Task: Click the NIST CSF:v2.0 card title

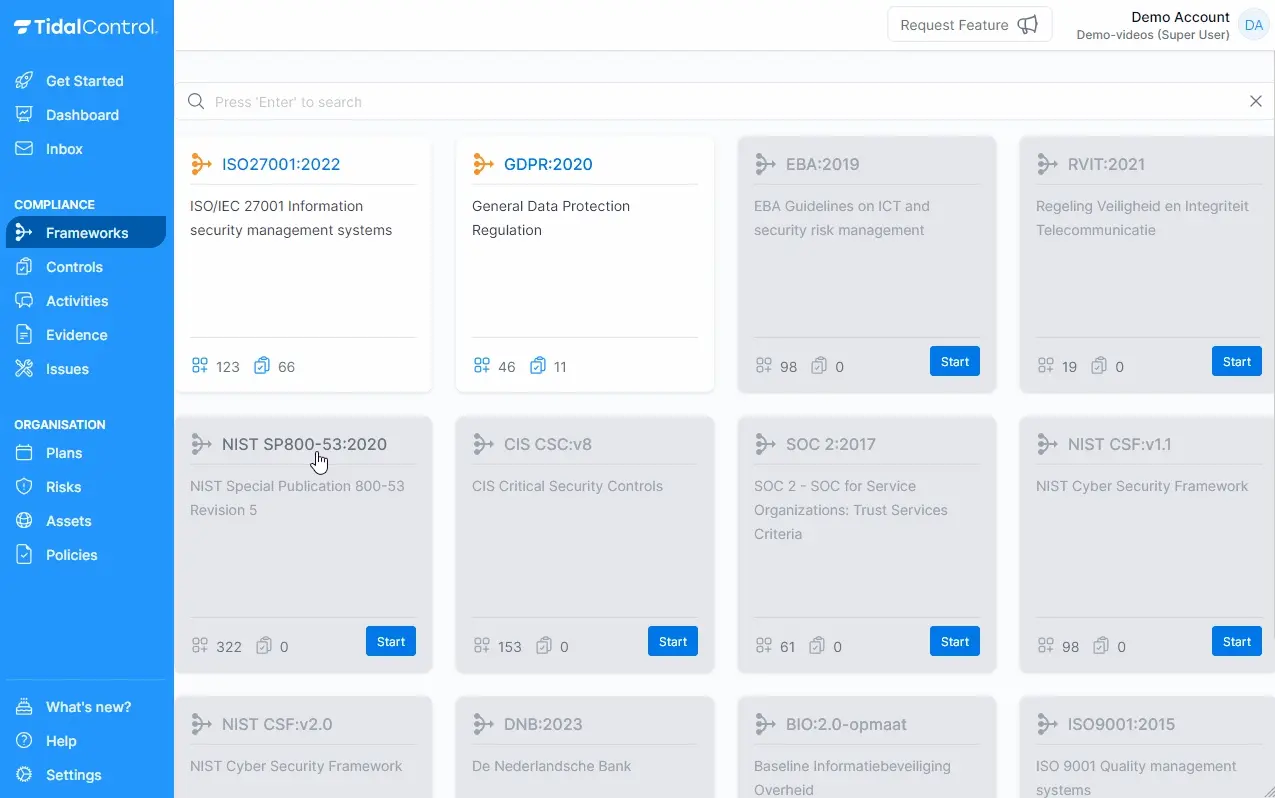Action: [x=277, y=724]
